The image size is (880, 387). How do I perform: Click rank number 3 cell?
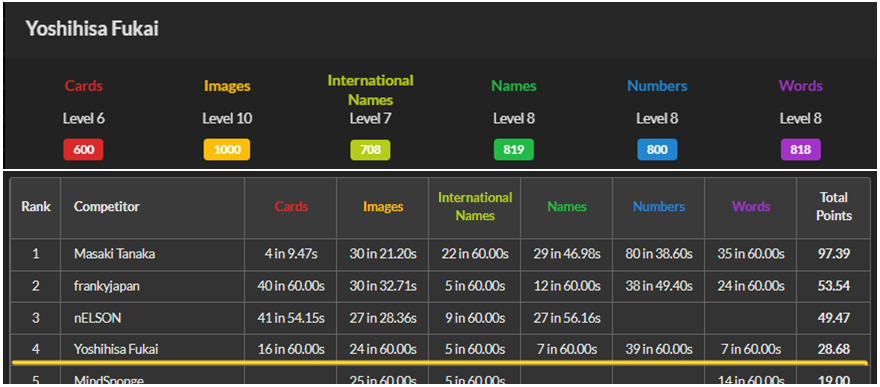[x=36, y=318]
